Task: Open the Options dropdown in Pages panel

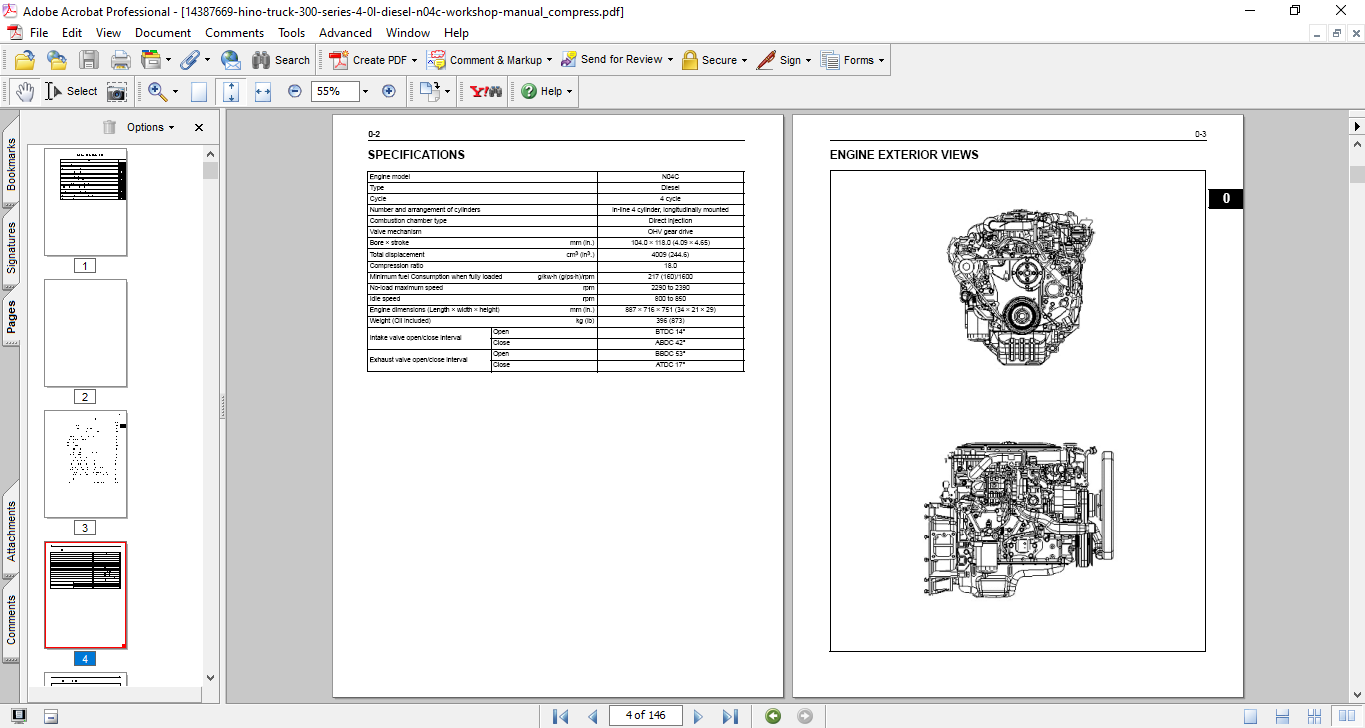Action: pos(150,127)
